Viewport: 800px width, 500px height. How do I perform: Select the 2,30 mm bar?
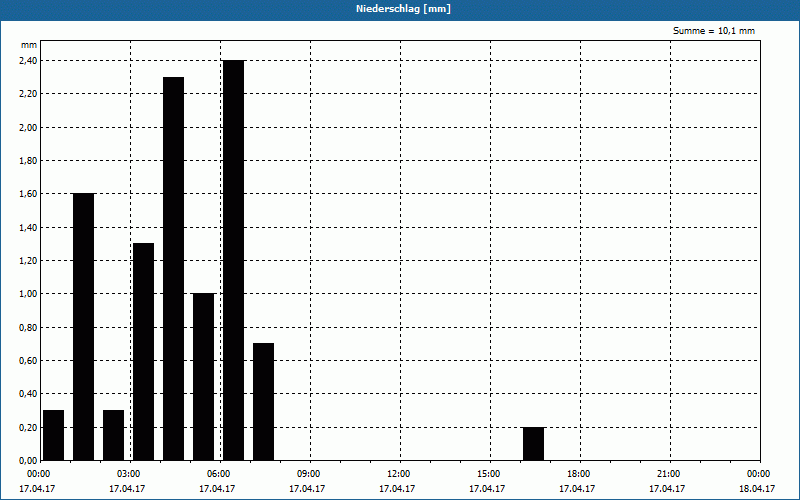(173, 268)
